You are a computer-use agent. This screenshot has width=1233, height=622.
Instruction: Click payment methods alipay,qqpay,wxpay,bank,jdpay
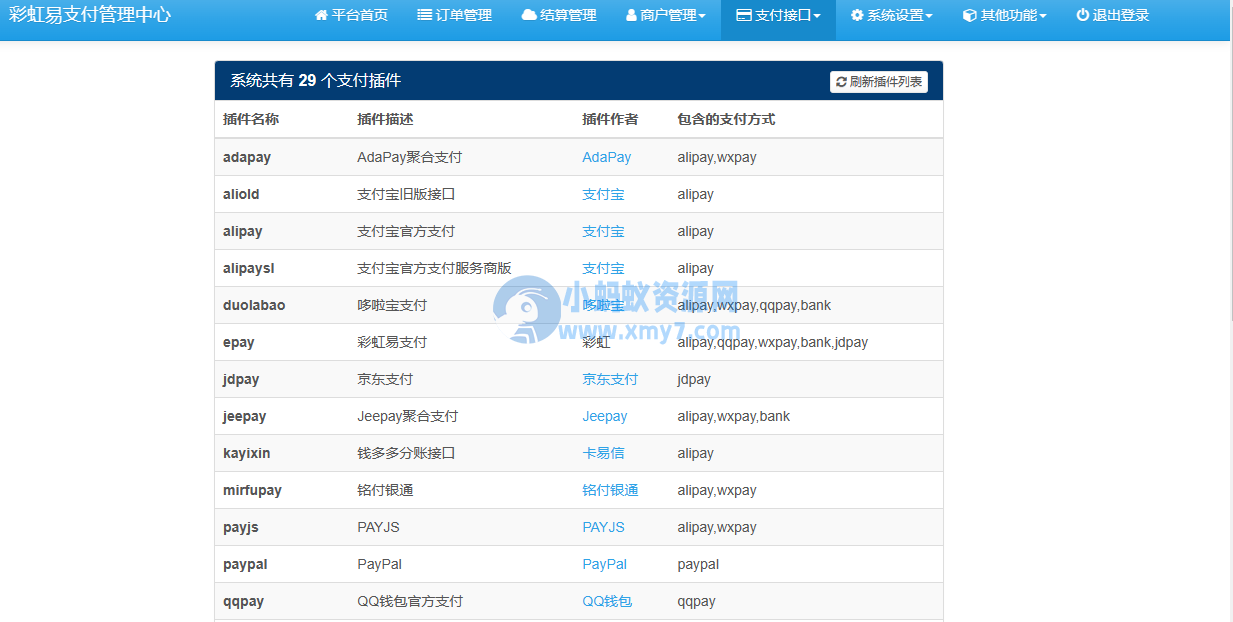coord(772,342)
